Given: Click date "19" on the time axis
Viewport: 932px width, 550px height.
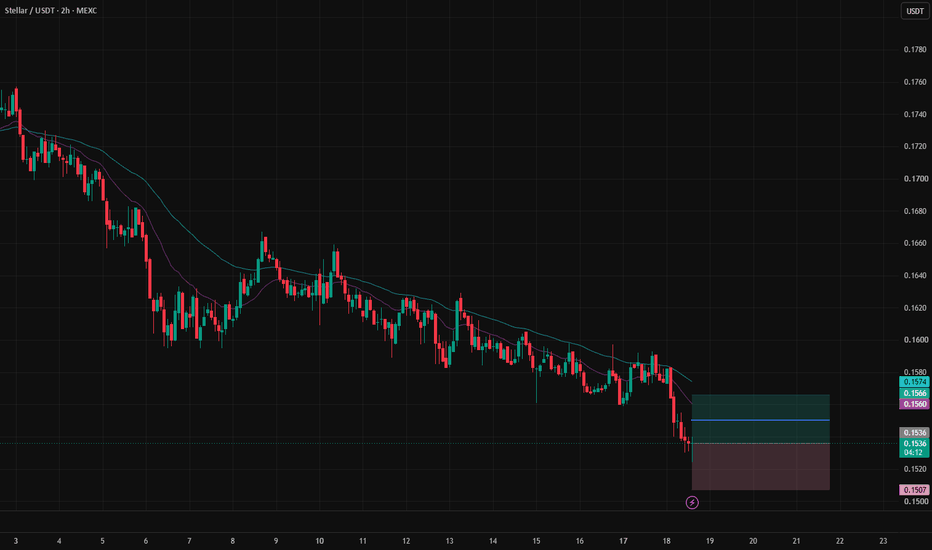Looking at the screenshot, I should click(710, 541).
